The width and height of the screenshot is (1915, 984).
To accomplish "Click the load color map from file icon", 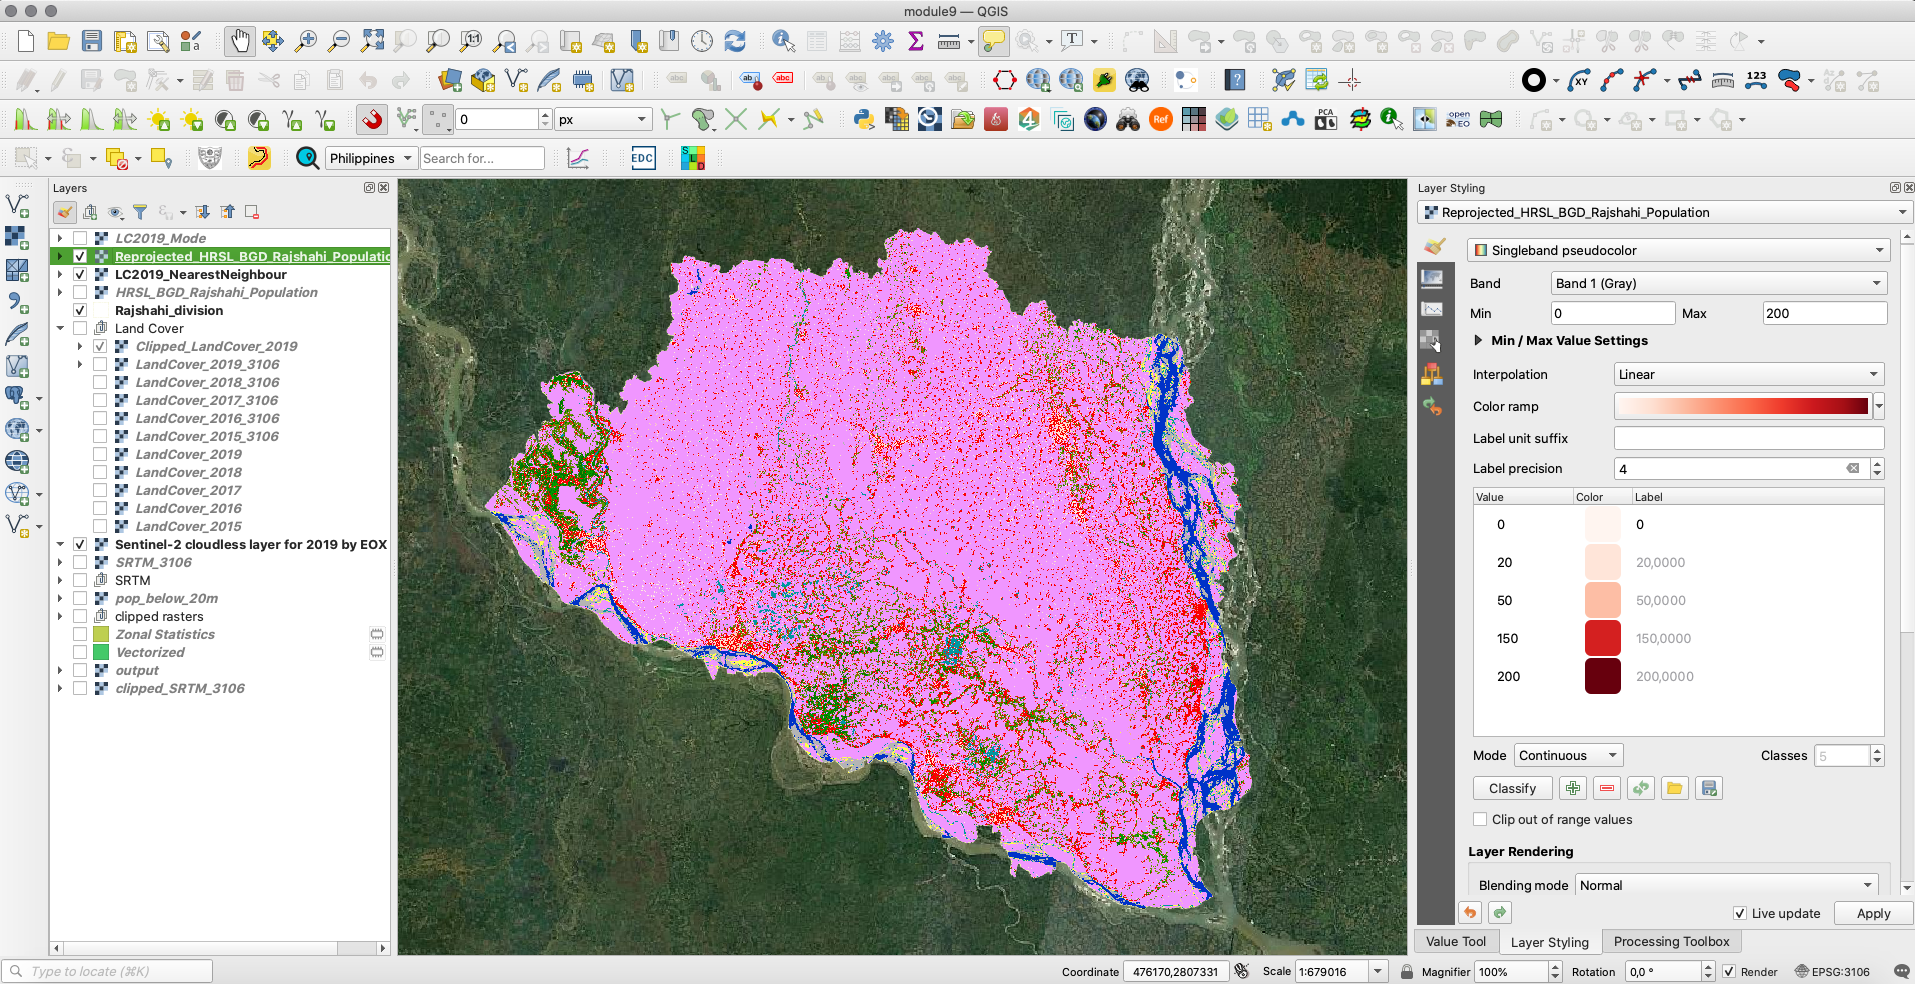I will click(1675, 788).
